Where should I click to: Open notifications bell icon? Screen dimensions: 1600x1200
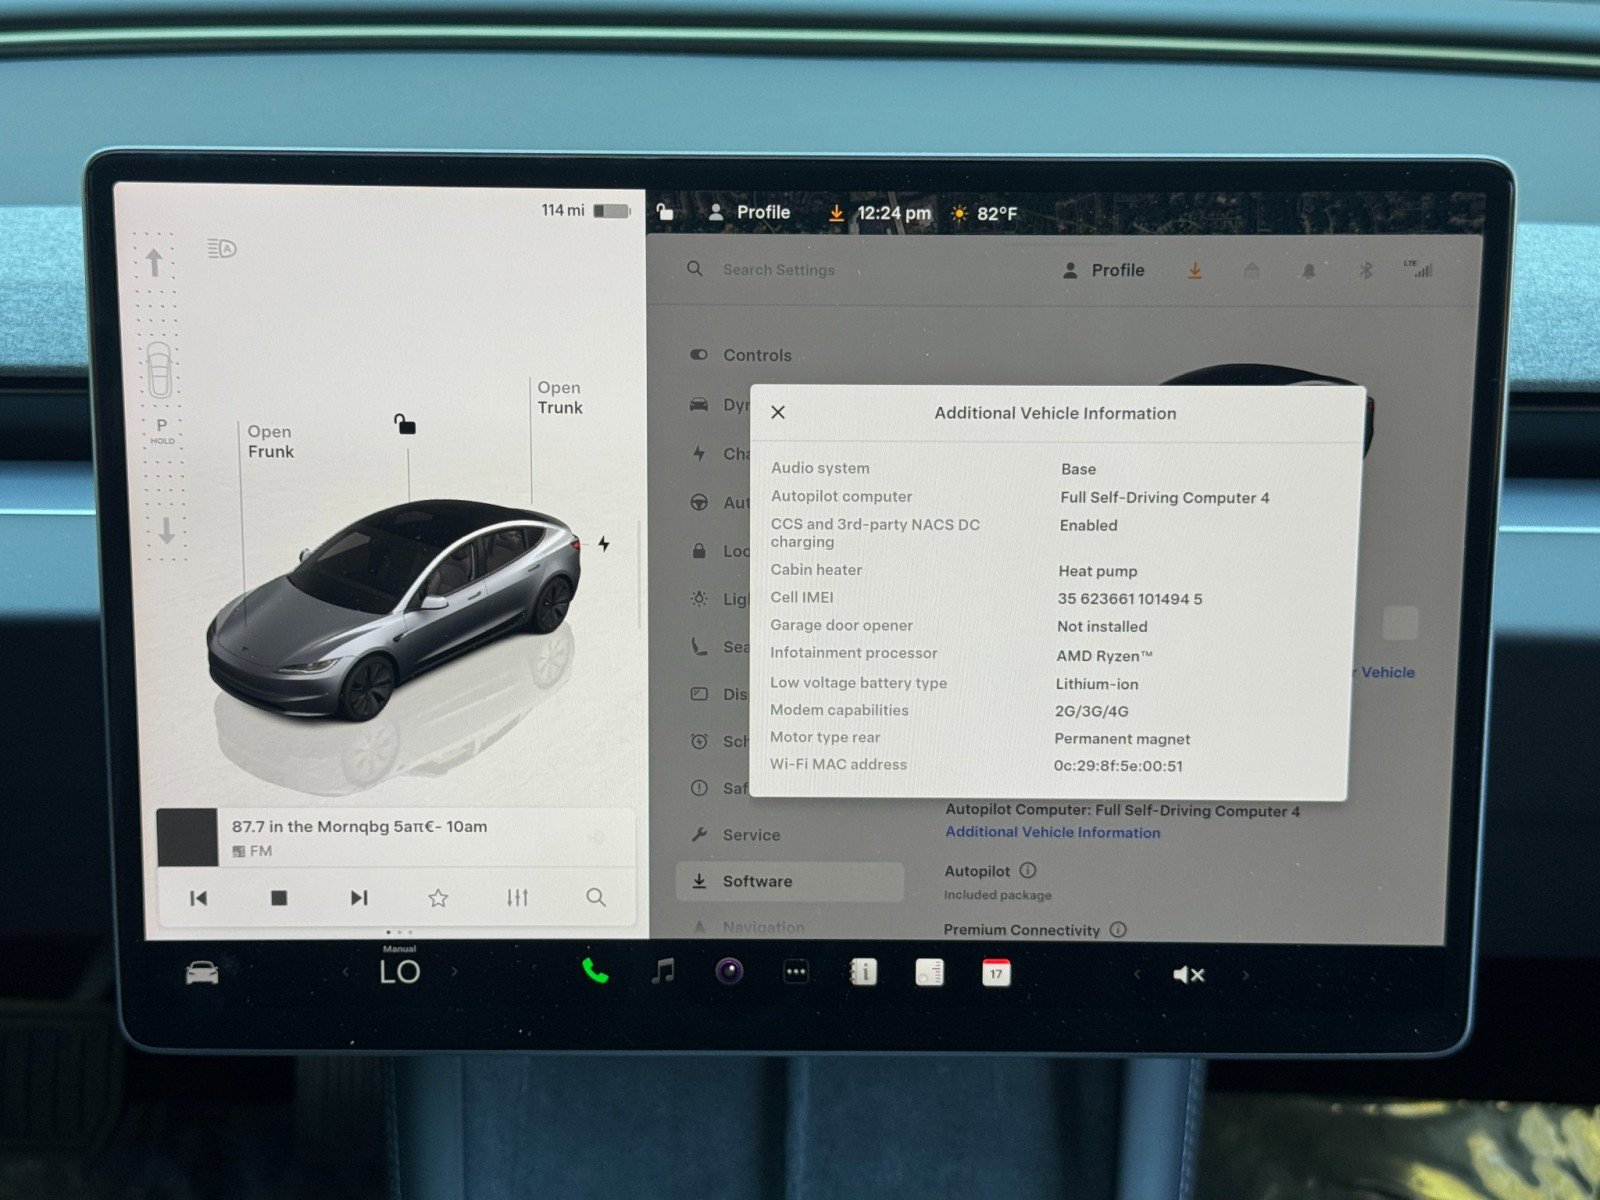[1308, 270]
